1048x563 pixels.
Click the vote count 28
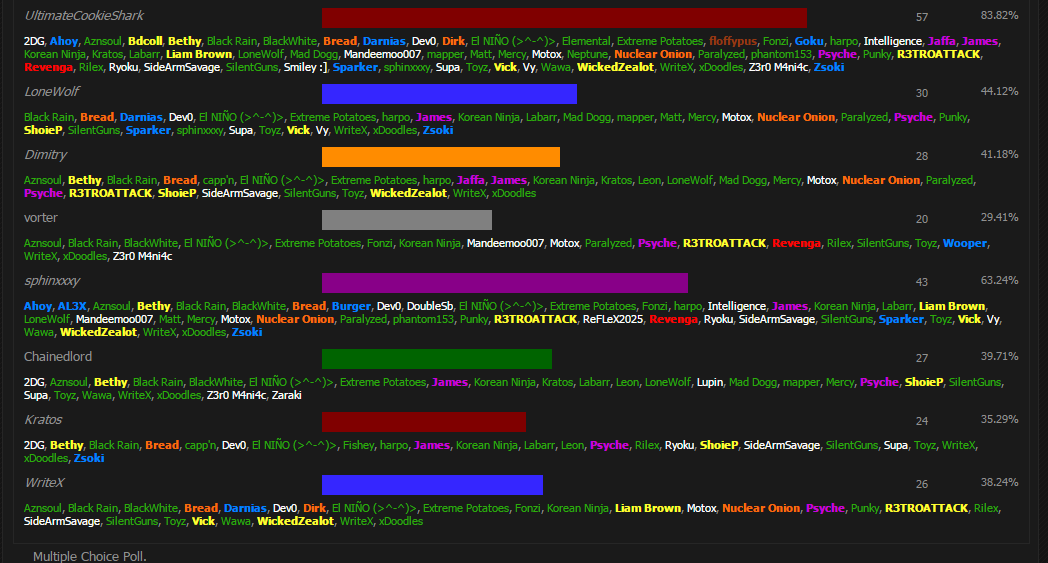[x=922, y=156]
